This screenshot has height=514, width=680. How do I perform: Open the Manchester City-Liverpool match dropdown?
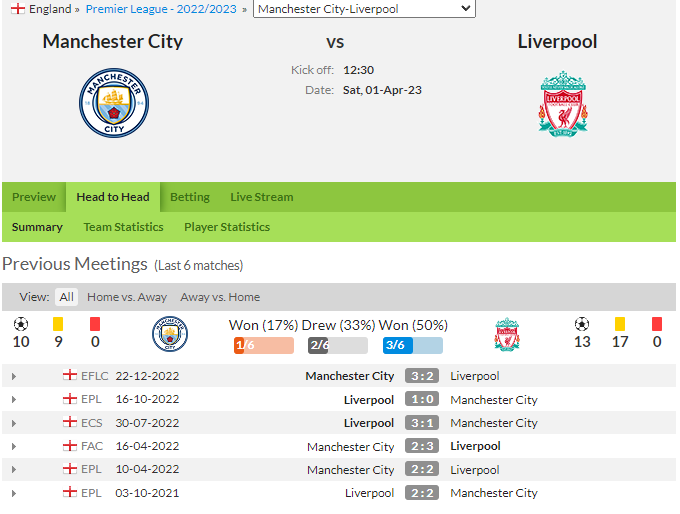point(364,9)
